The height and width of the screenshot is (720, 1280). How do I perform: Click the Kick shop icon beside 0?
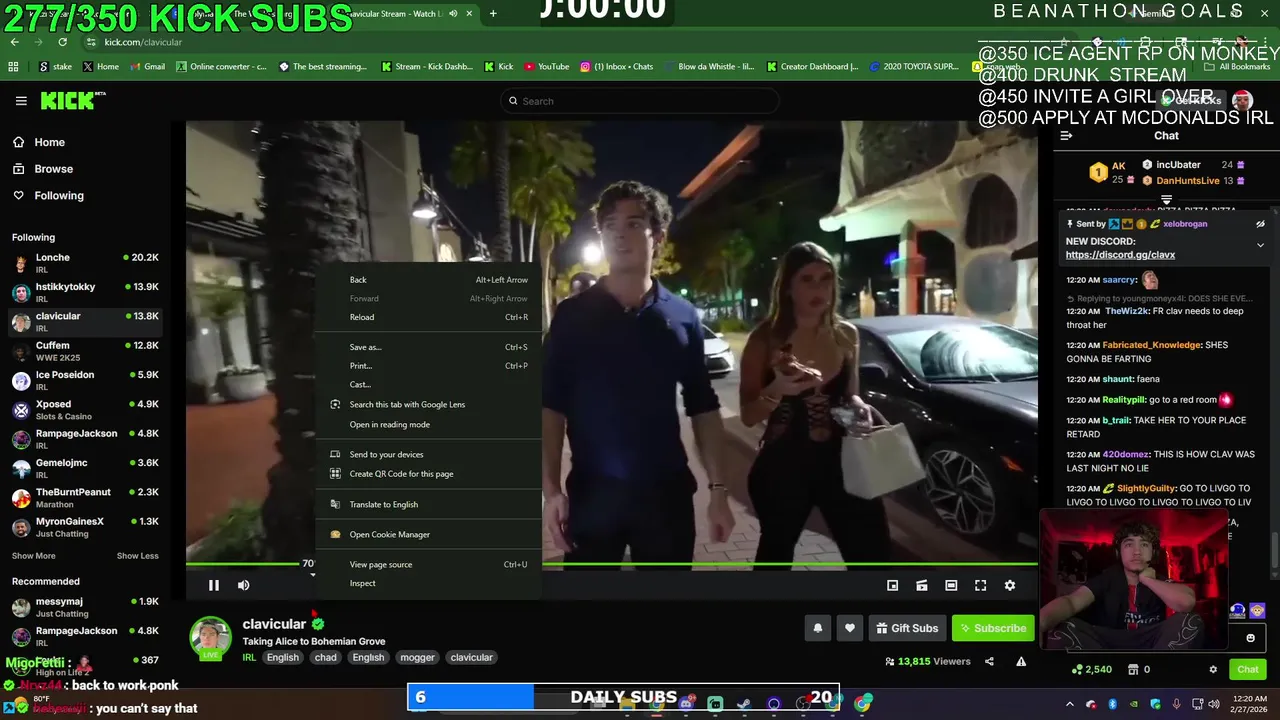(1133, 669)
